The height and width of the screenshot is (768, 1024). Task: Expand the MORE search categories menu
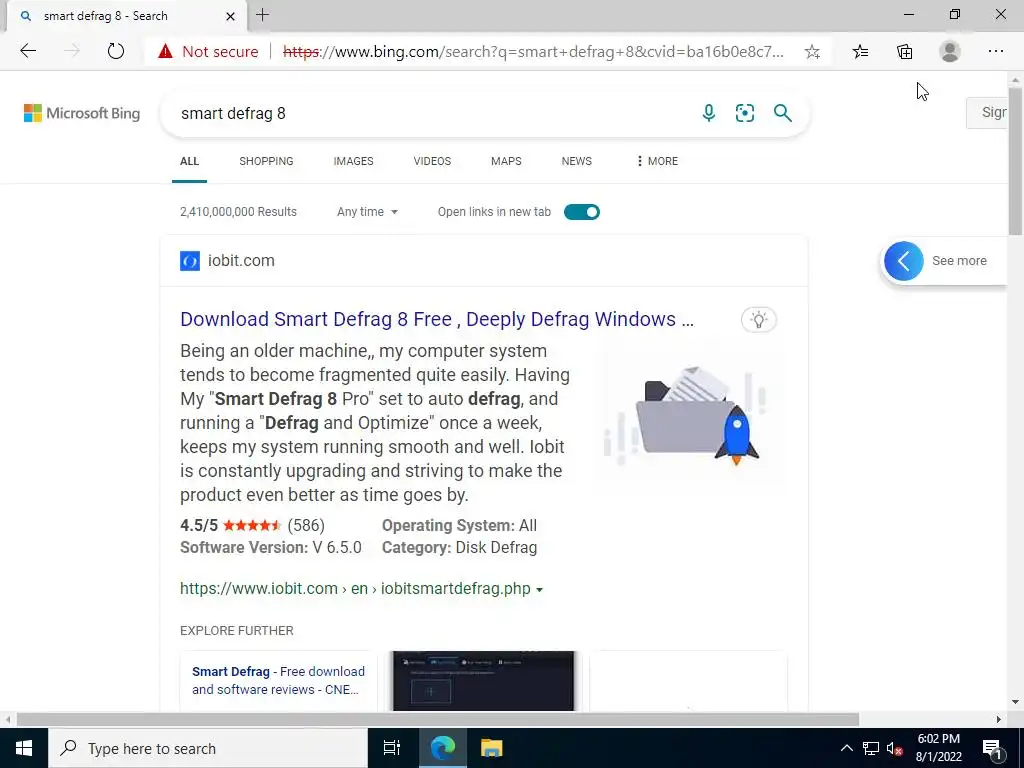[657, 161]
